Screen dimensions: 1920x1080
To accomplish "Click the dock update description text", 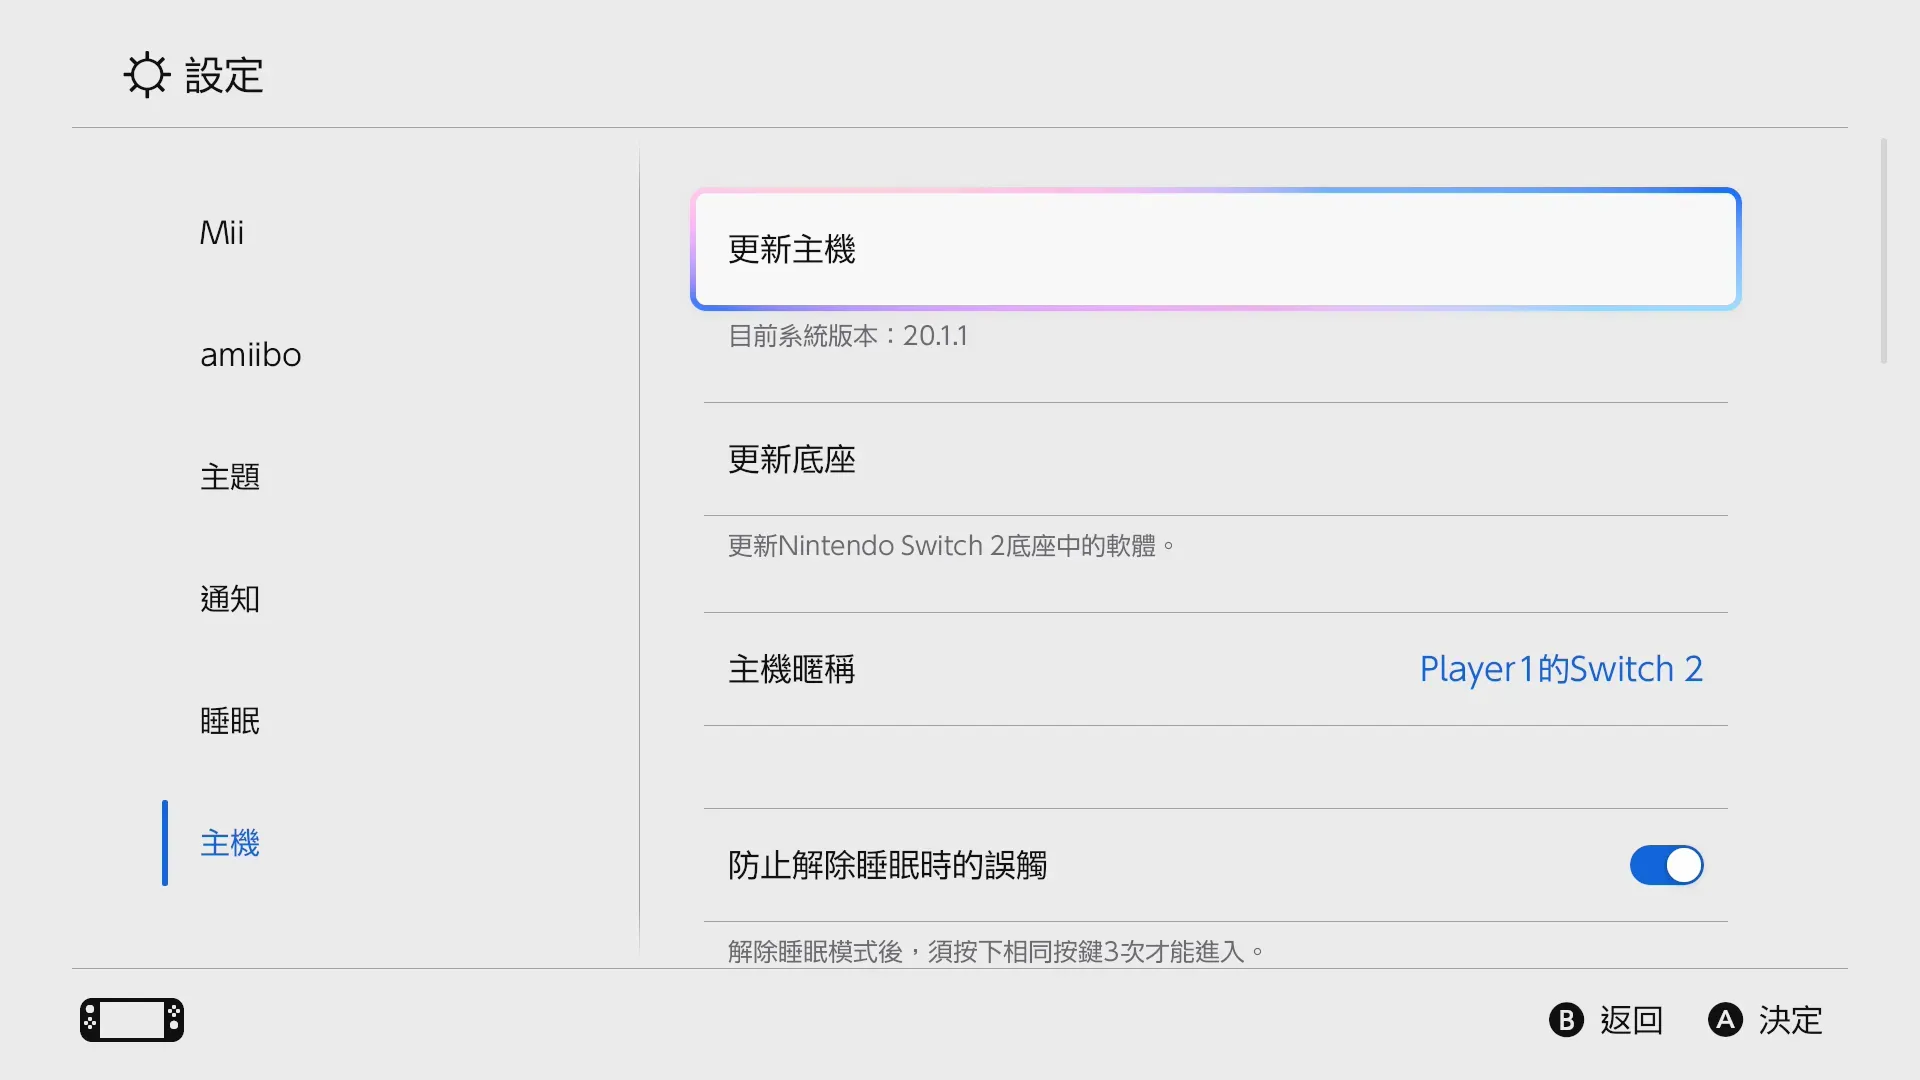I will click(x=952, y=546).
